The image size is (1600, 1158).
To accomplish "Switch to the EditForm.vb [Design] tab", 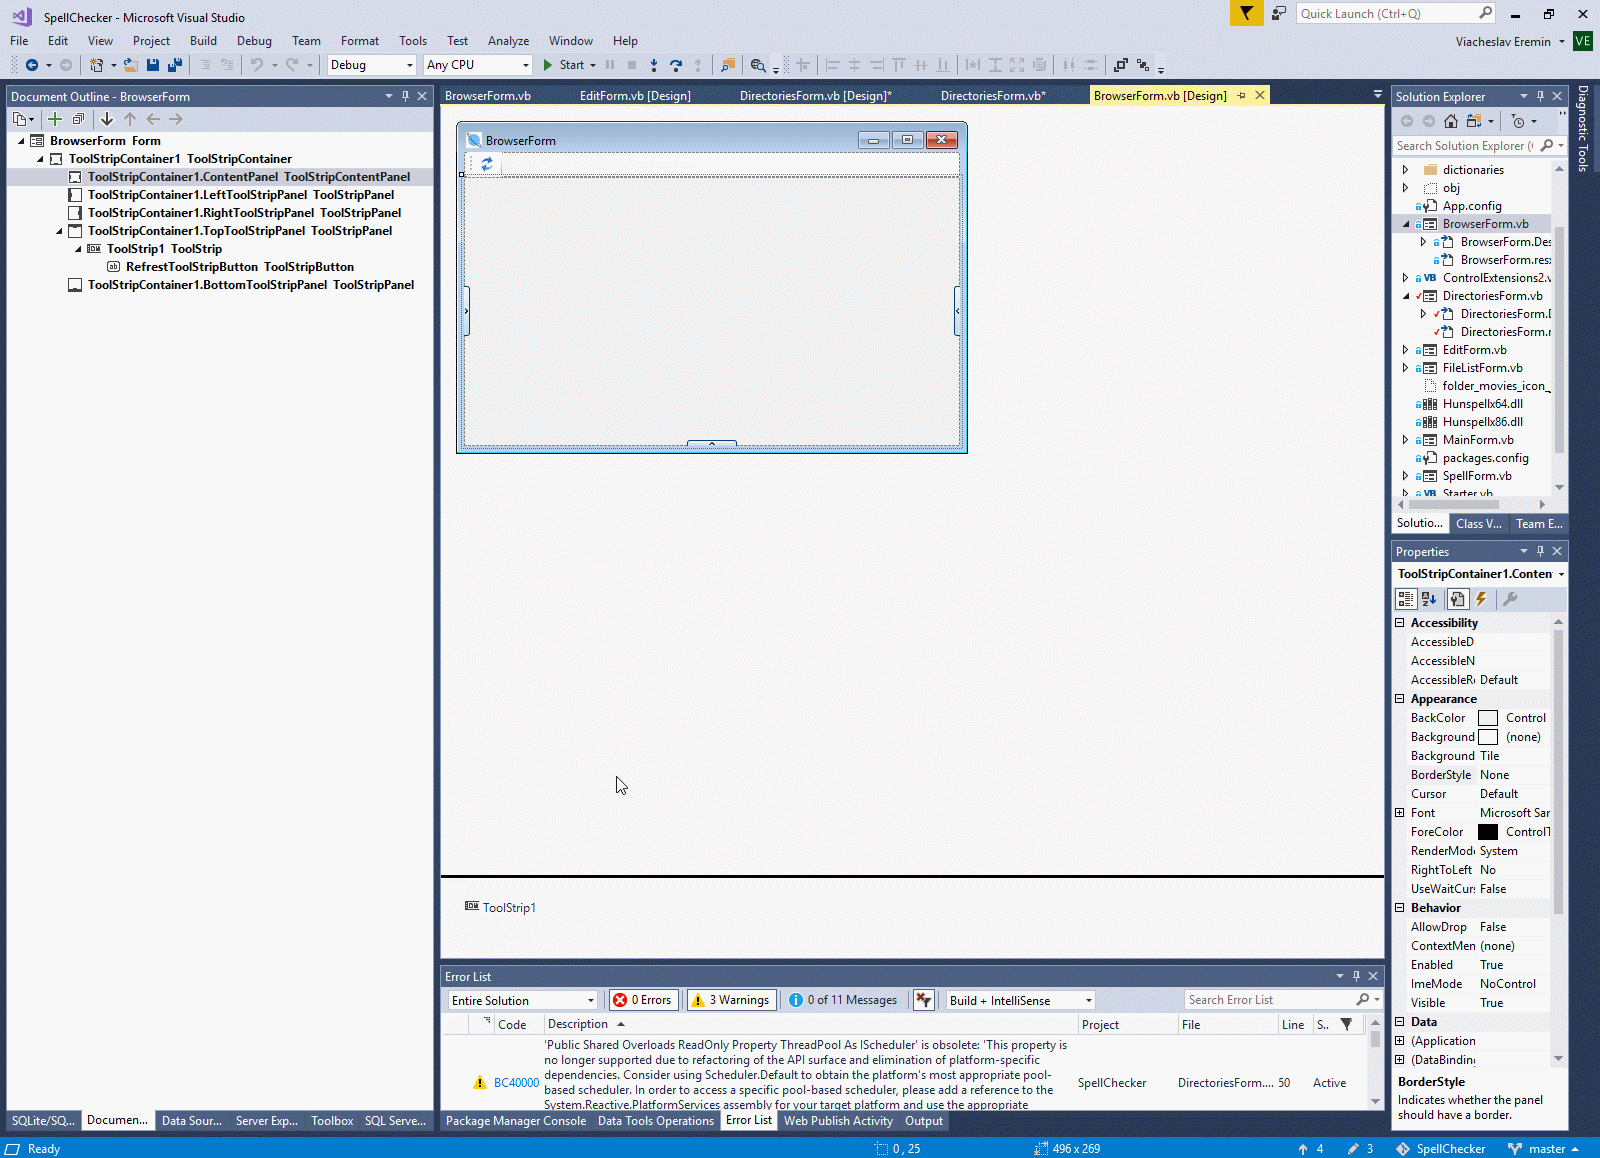I will pos(635,96).
